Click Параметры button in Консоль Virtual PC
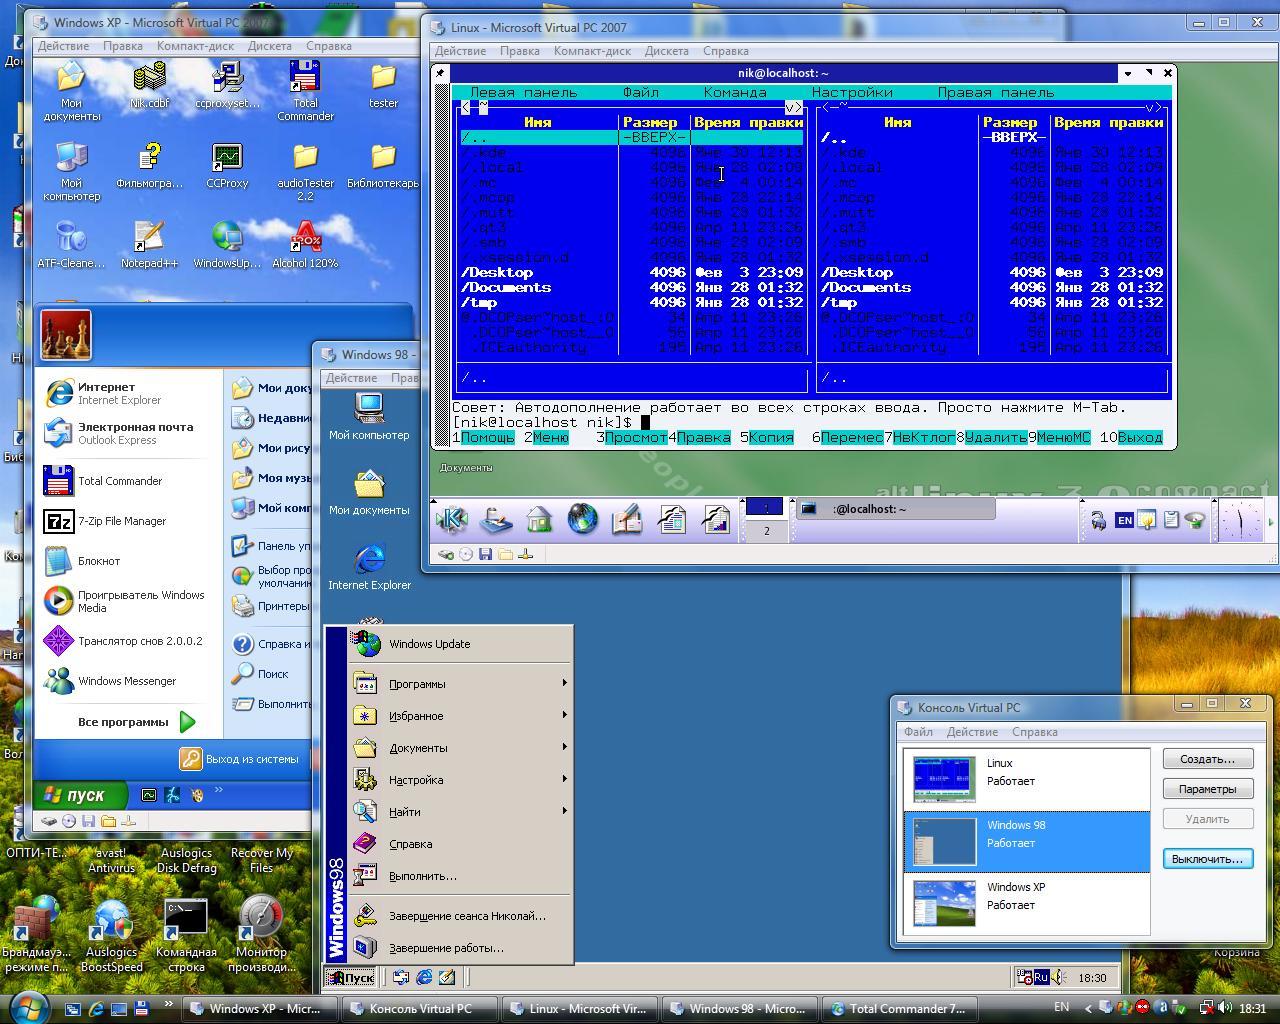Viewport: 1280px width, 1024px height. tap(1208, 789)
